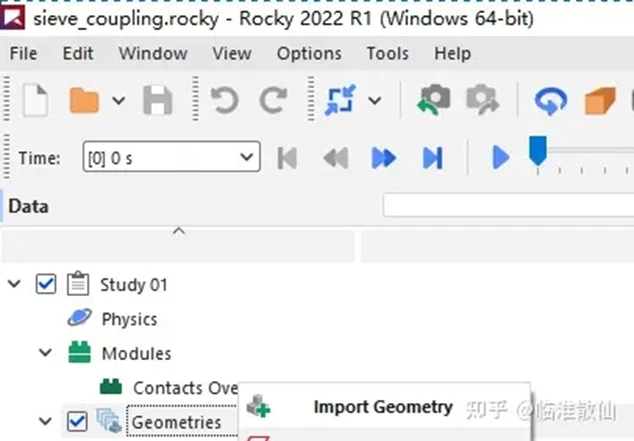The height and width of the screenshot is (441, 634).
Task: Click the green Modules brick icon
Action: 80,352
